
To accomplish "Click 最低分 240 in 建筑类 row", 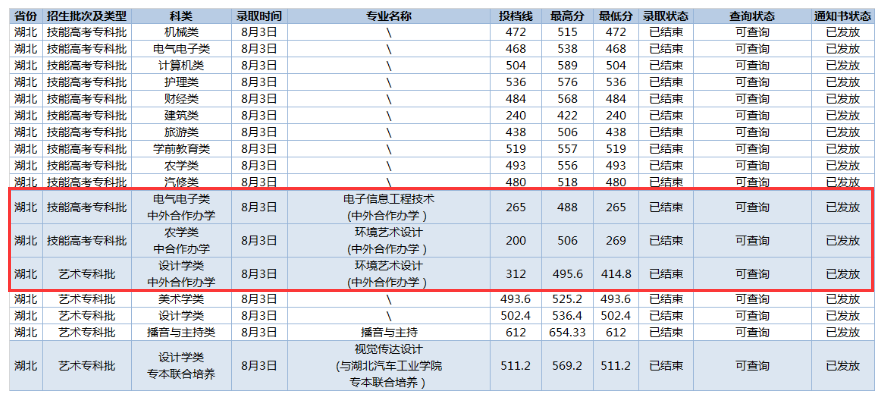I will tap(616, 115).
